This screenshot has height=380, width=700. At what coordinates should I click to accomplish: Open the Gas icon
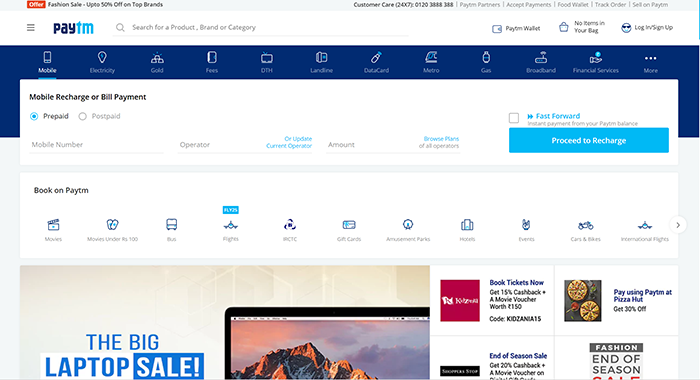[x=486, y=58]
